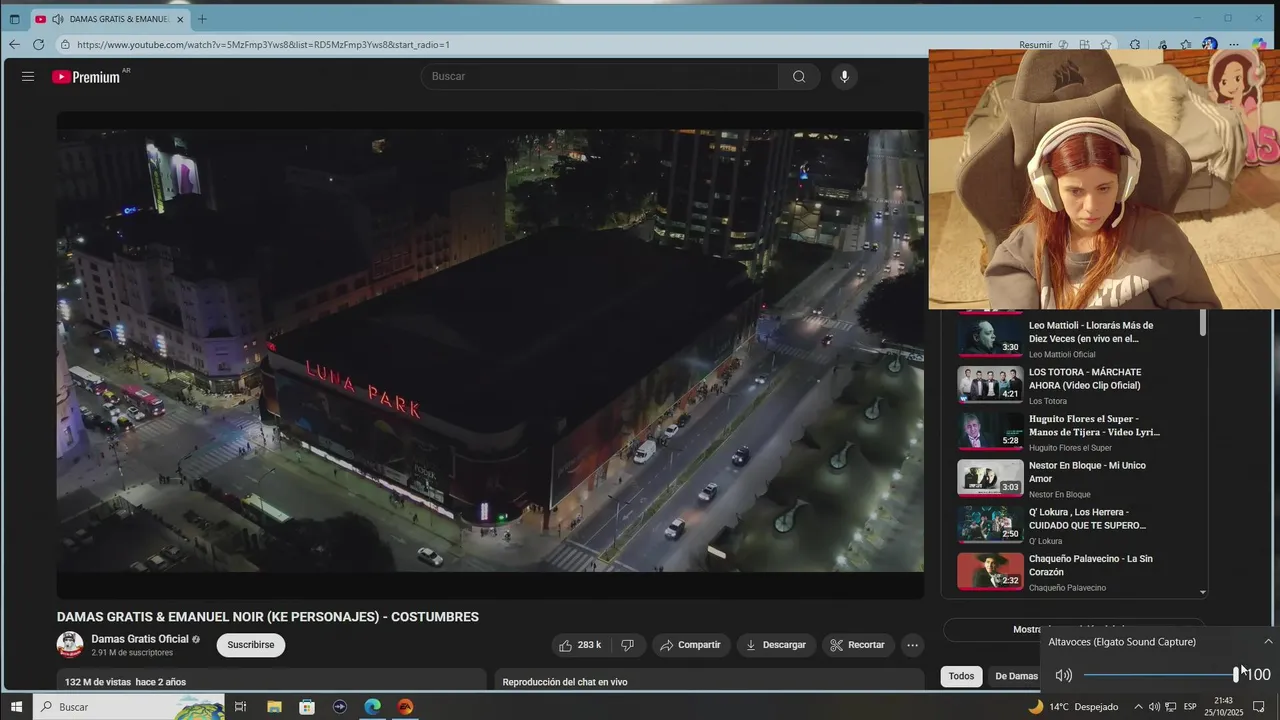The image size is (1280, 720).
Task: Open the Damas Gratis Oficial channel name
Action: click(140, 639)
